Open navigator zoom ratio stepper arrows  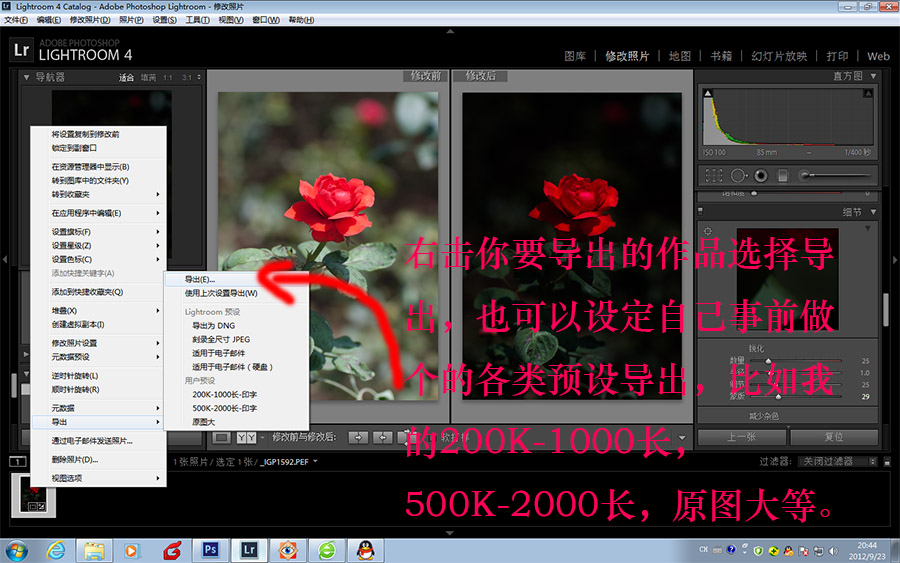click(x=199, y=77)
